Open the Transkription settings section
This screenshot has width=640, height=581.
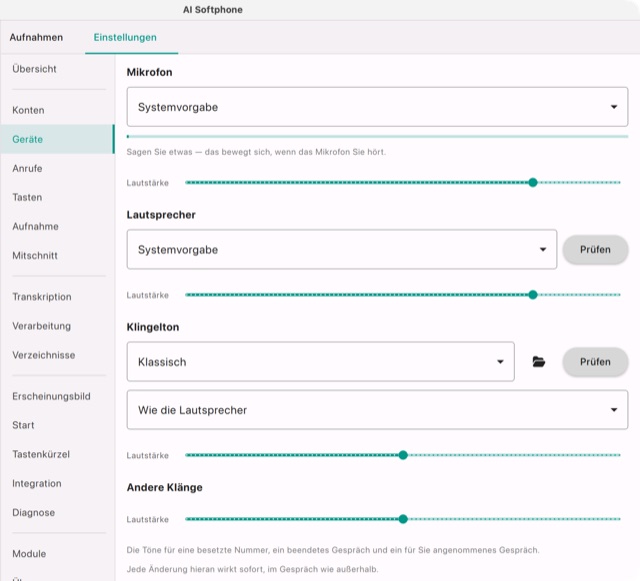tap(57, 297)
